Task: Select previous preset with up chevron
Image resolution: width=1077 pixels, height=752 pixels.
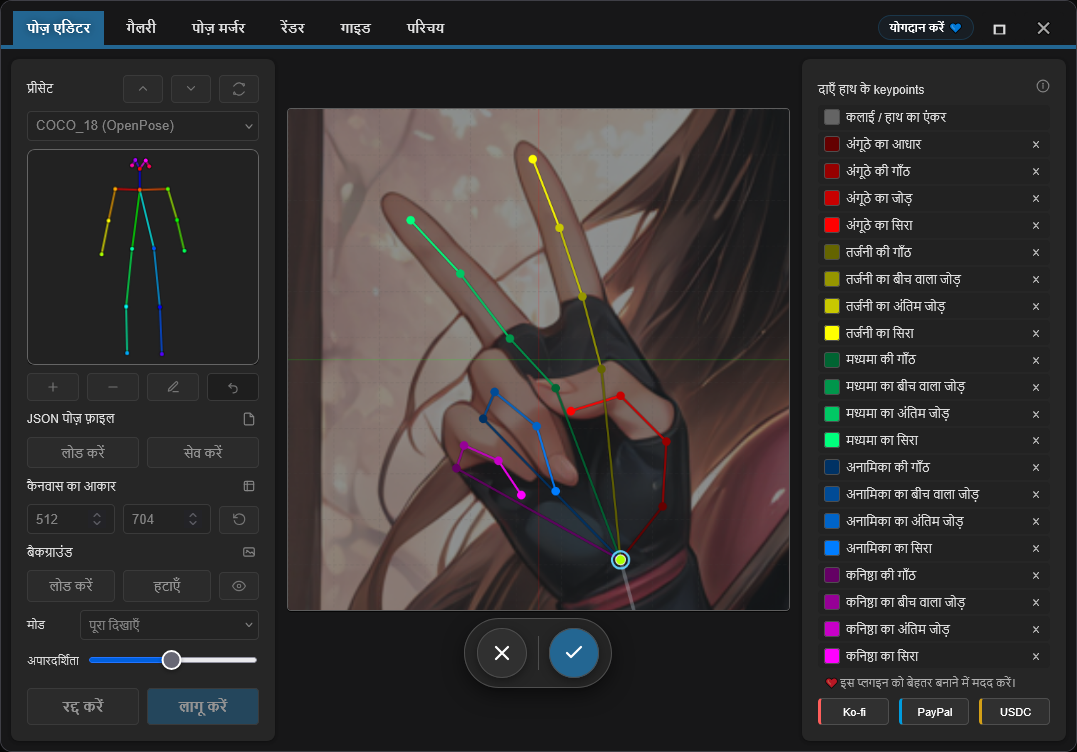Action: click(x=143, y=89)
